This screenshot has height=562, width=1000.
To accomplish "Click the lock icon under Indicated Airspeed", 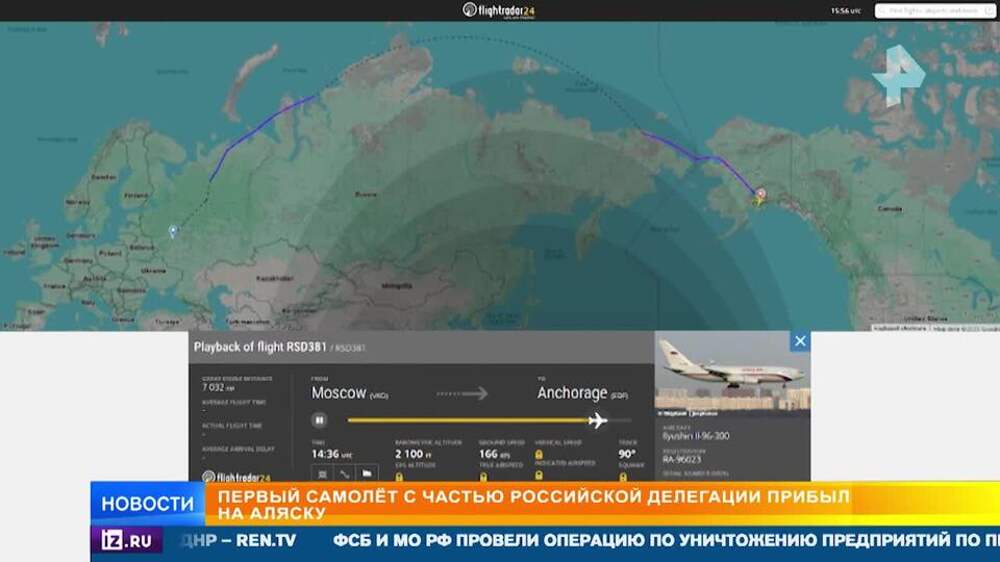I will tap(539, 475).
